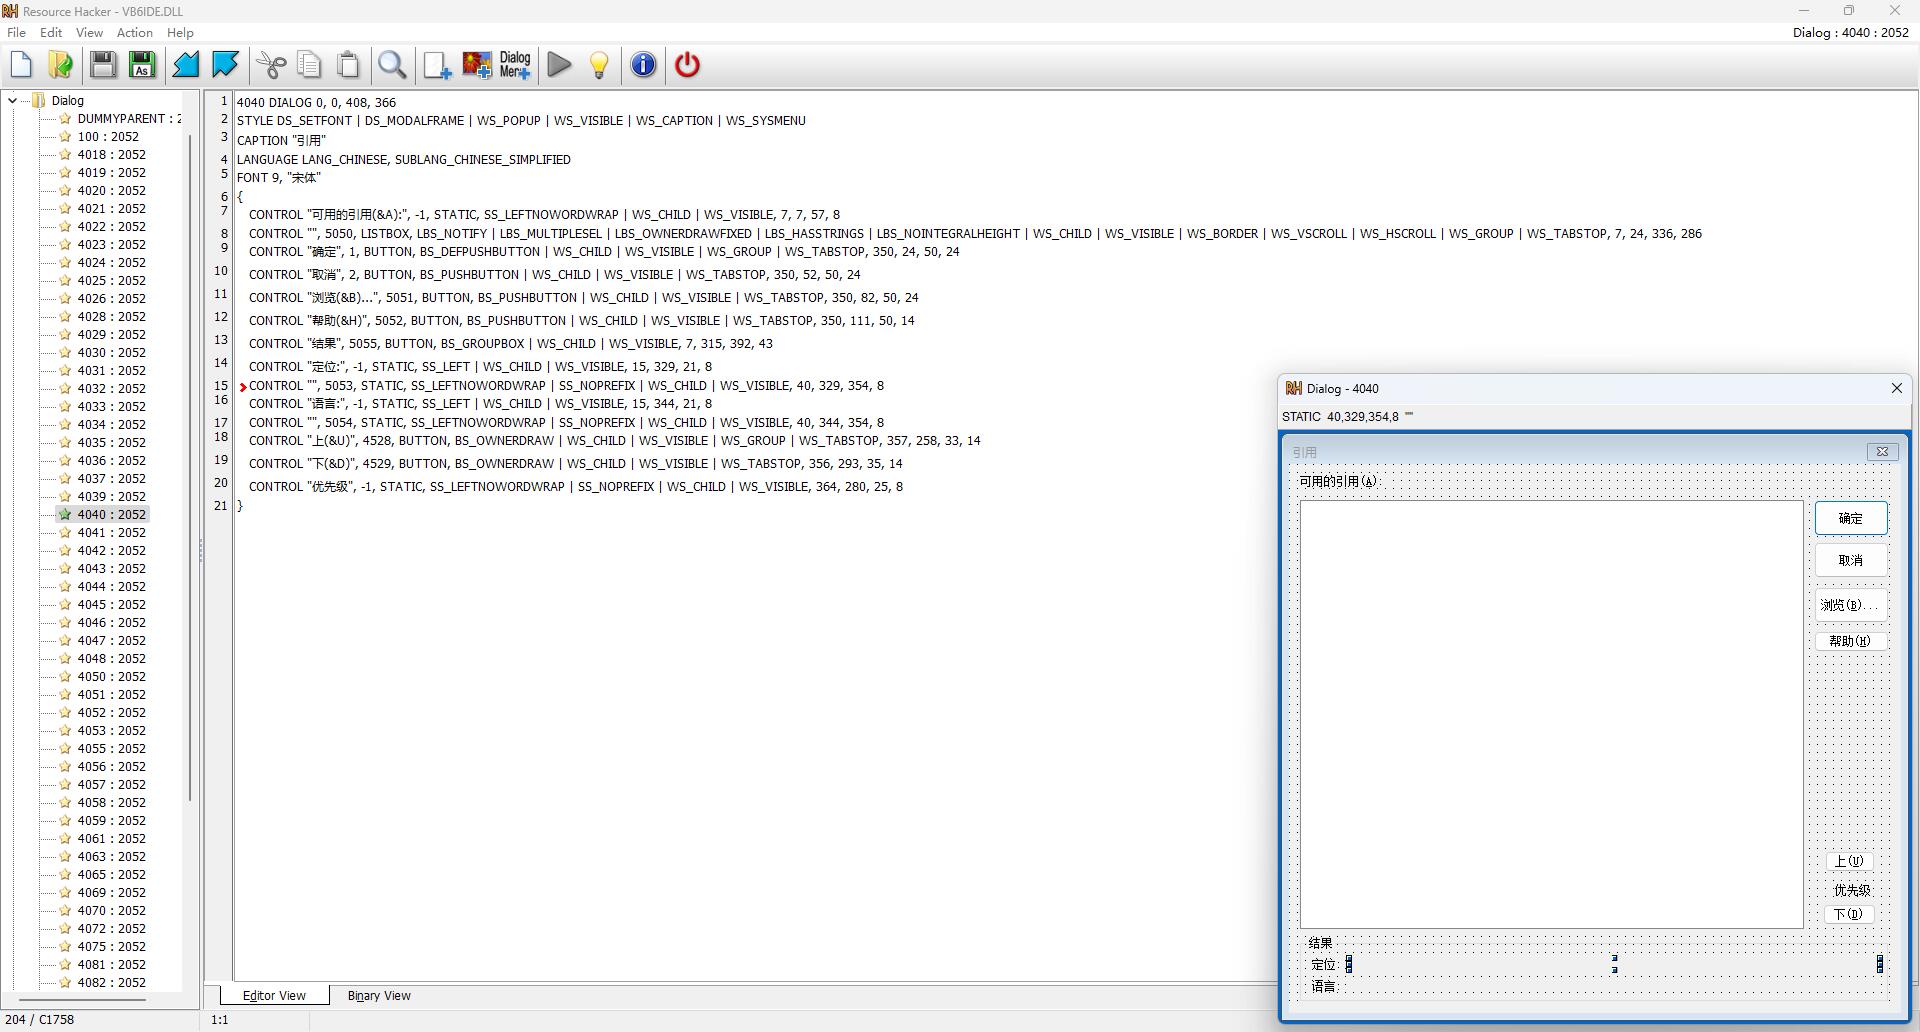Select the 100 : 2052 dialog entry
The image size is (1920, 1032).
pos(108,136)
